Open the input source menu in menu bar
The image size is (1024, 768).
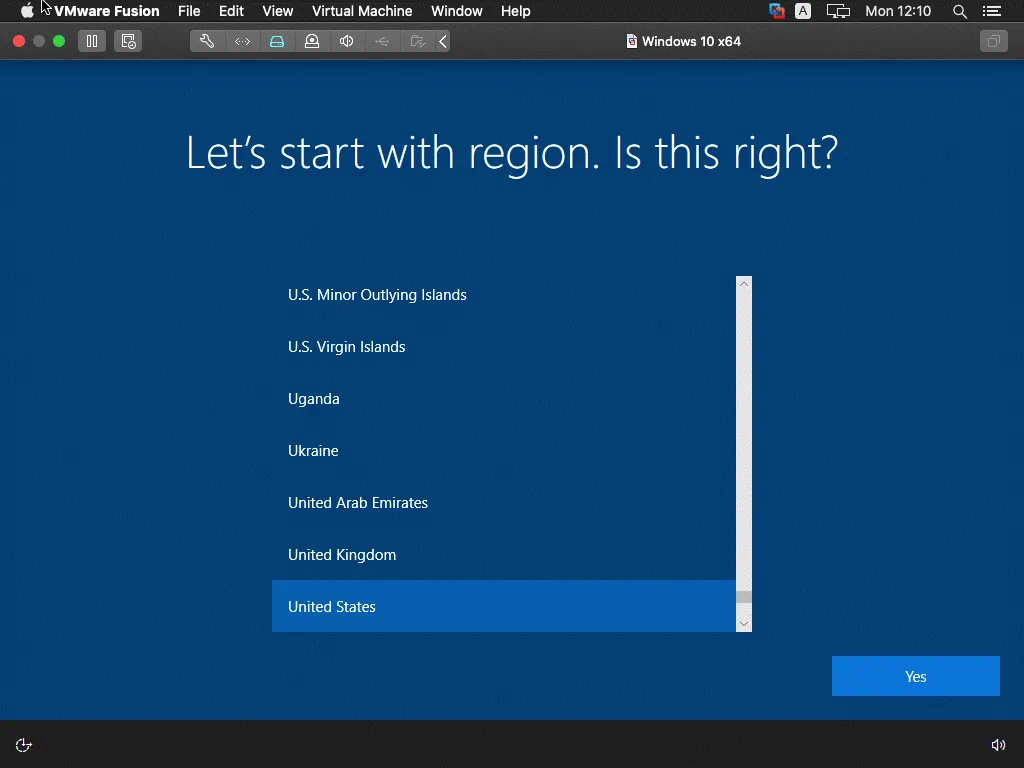[803, 11]
